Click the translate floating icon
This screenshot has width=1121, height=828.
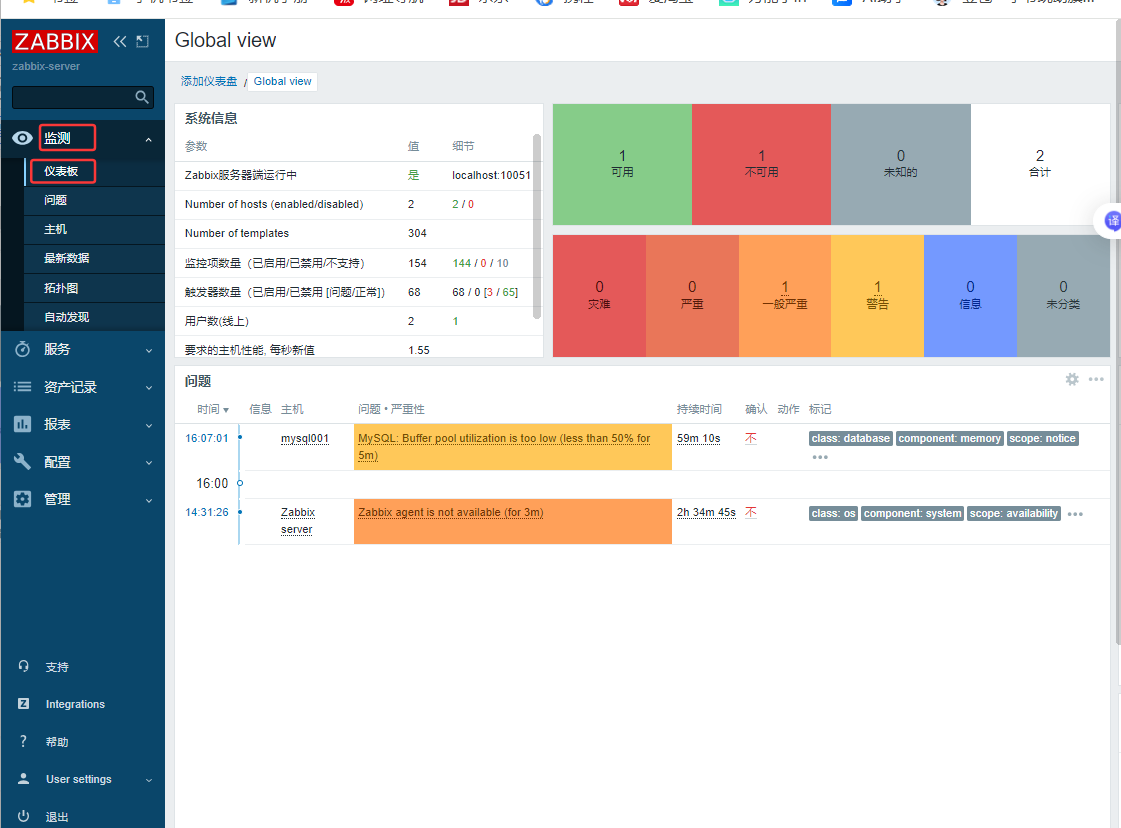pyautogui.click(x=1112, y=221)
